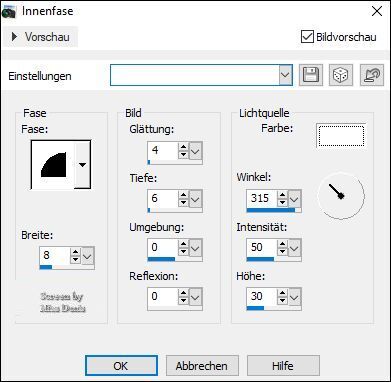Click the reset to default icon
This screenshot has height=382, width=391.
371,75
